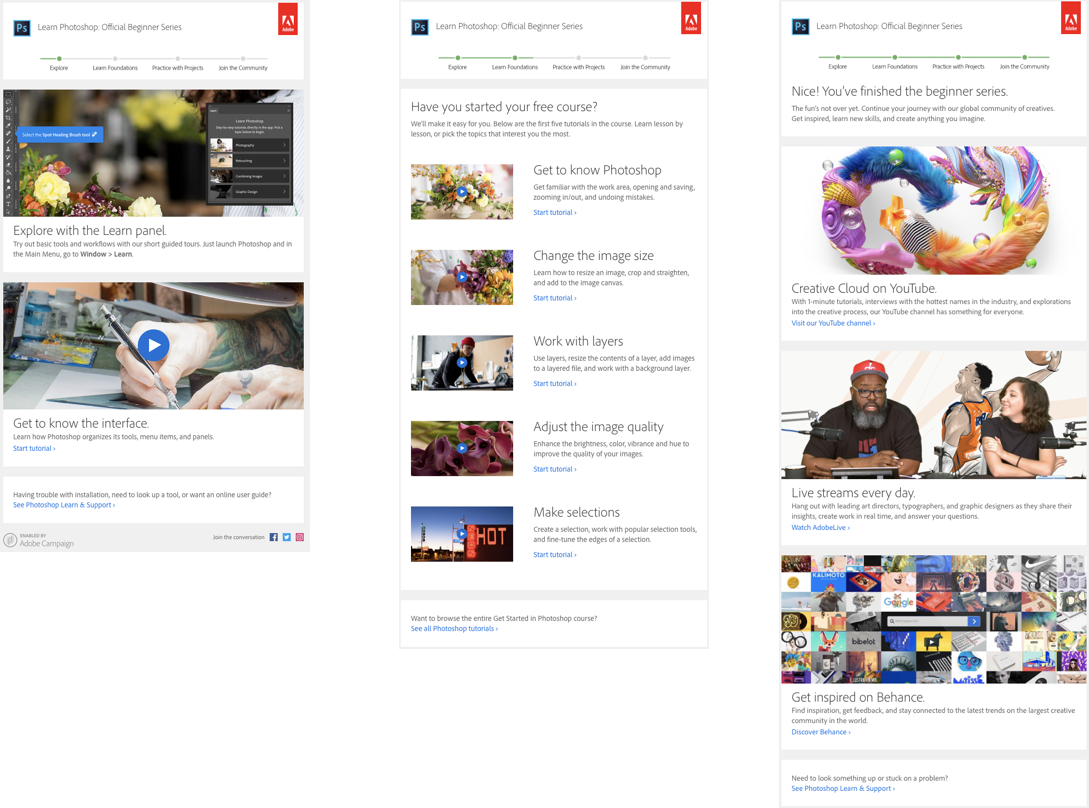Play the Change the image size video
Image resolution: width=1089 pixels, height=808 pixels.
pyautogui.click(x=462, y=277)
